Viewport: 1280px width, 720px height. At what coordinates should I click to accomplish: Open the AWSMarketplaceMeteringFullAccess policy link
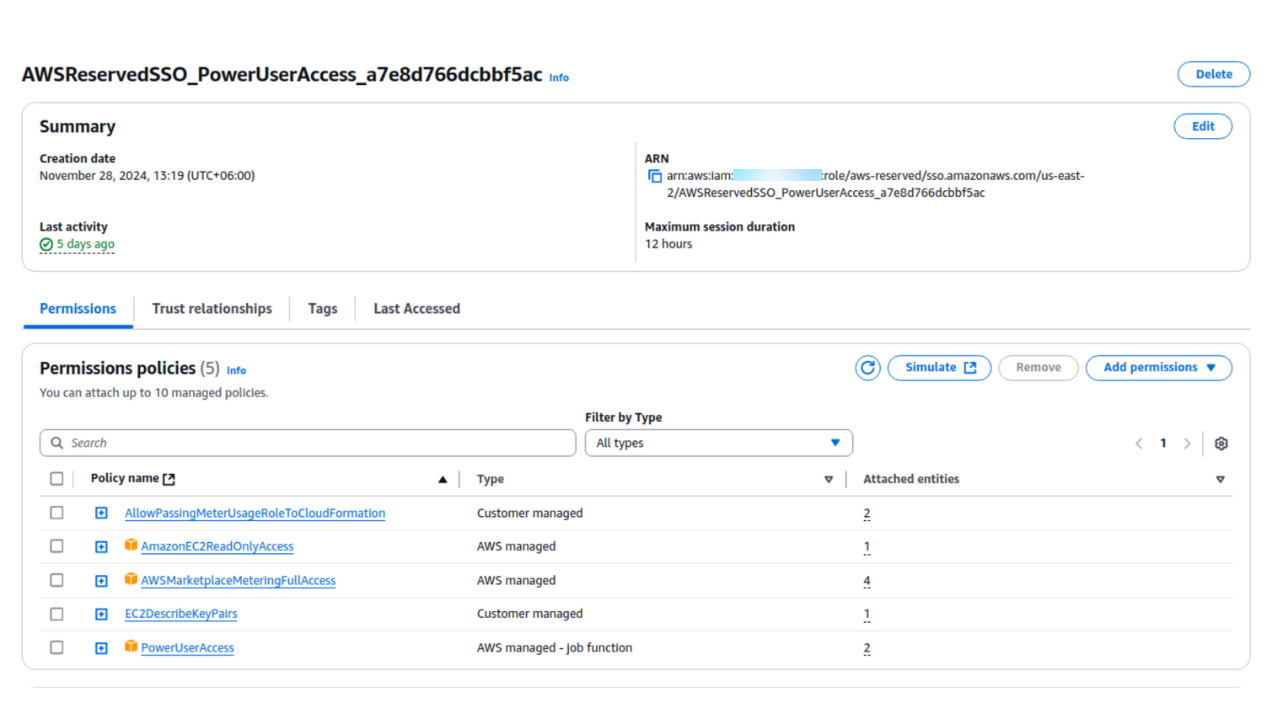pyautogui.click(x=238, y=581)
